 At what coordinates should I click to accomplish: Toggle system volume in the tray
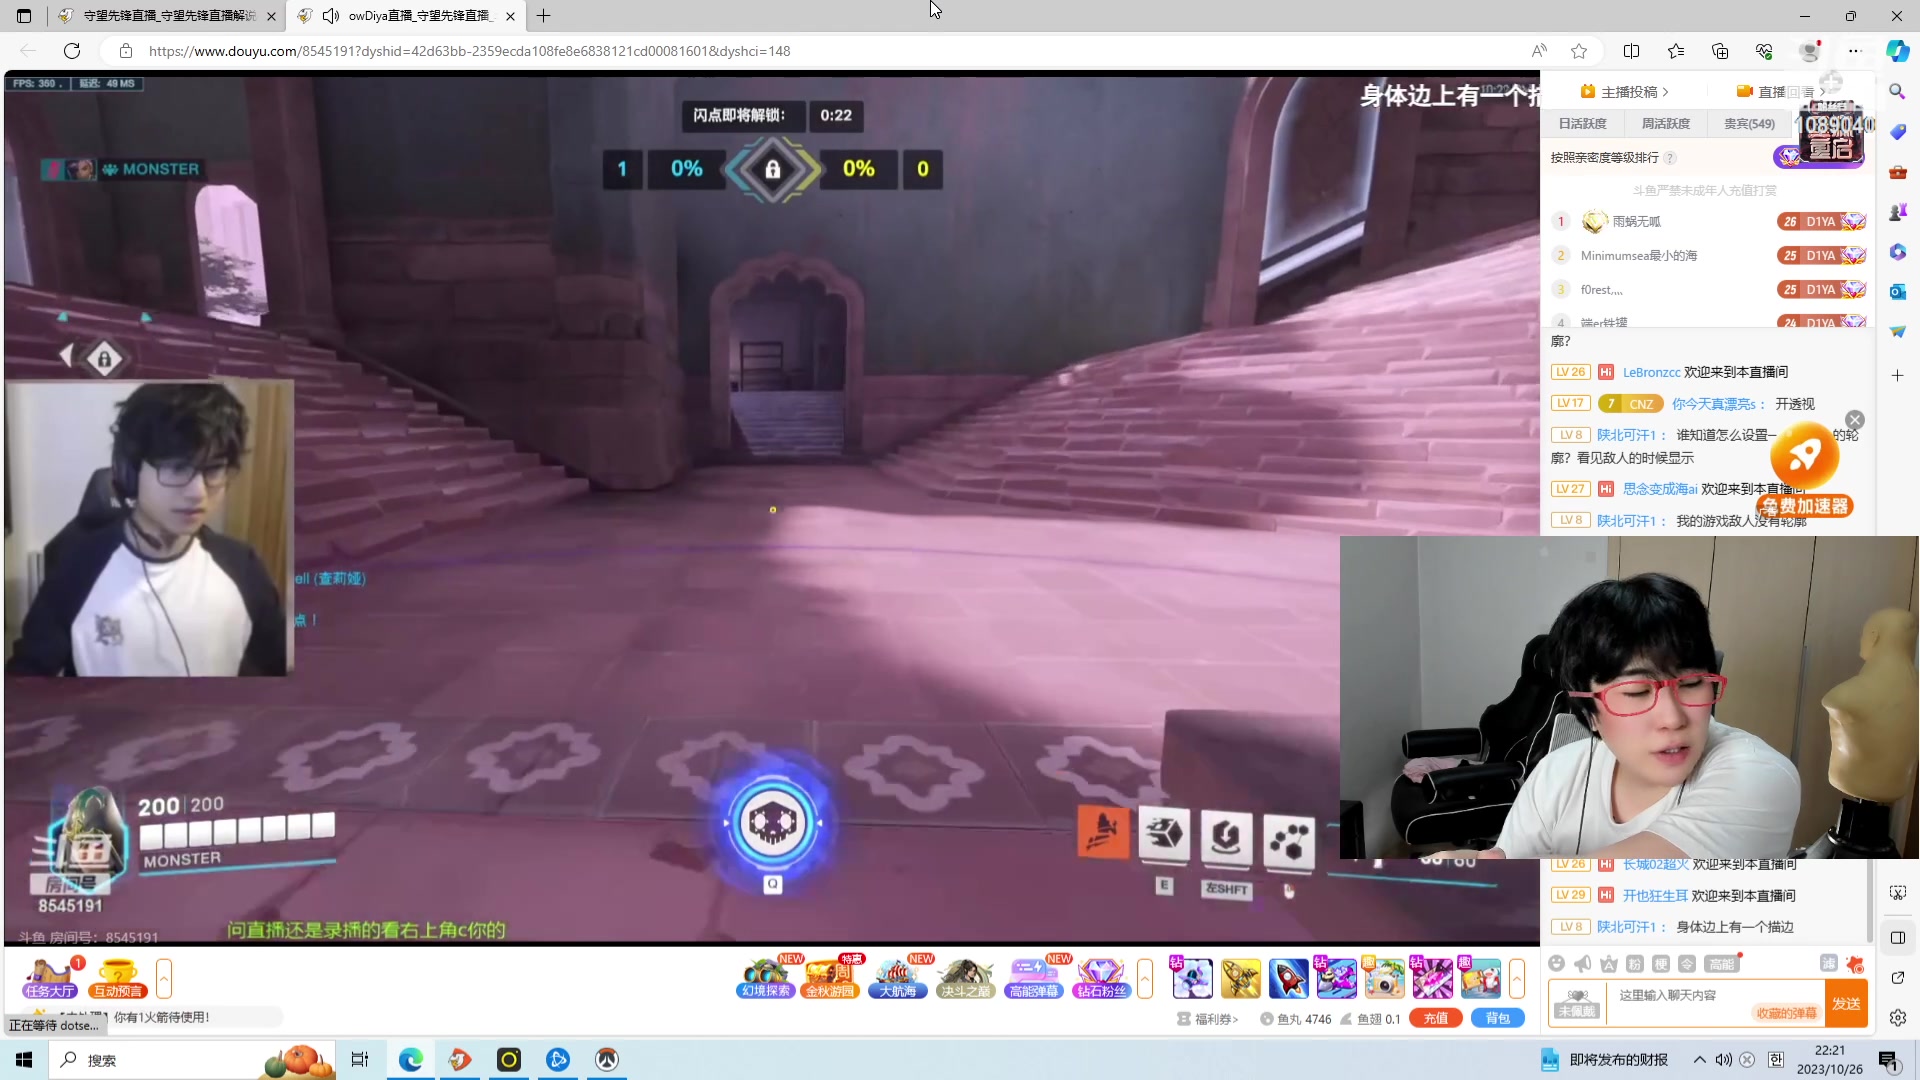pos(1723,1060)
